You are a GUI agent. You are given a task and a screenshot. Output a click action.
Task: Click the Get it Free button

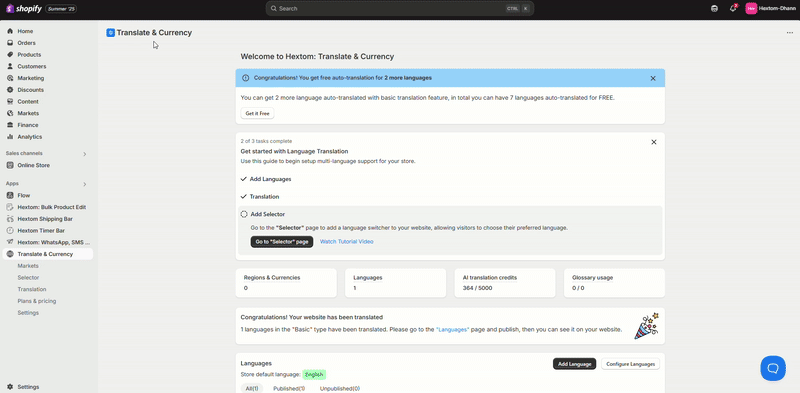(x=257, y=113)
